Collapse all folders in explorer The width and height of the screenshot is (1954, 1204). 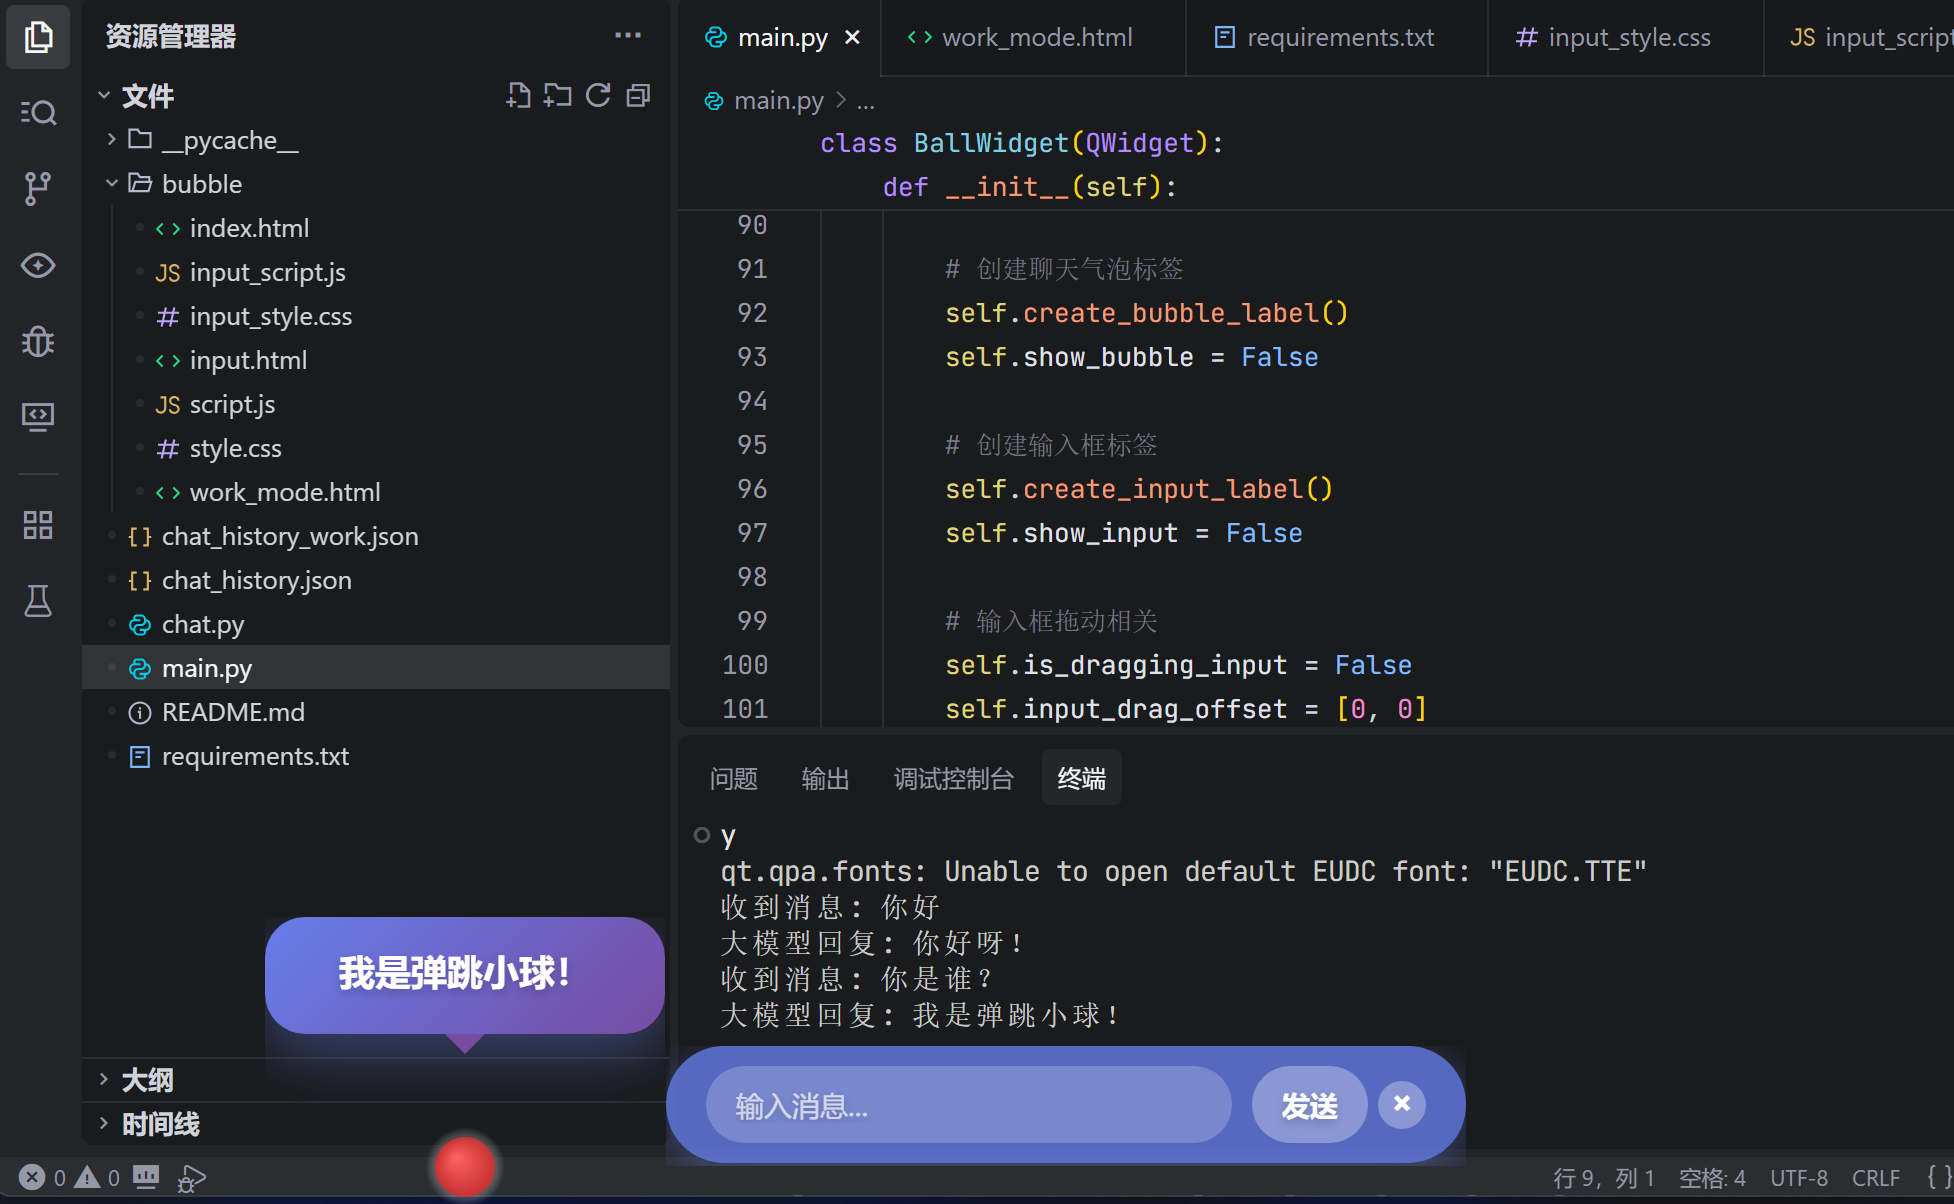[x=638, y=96]
